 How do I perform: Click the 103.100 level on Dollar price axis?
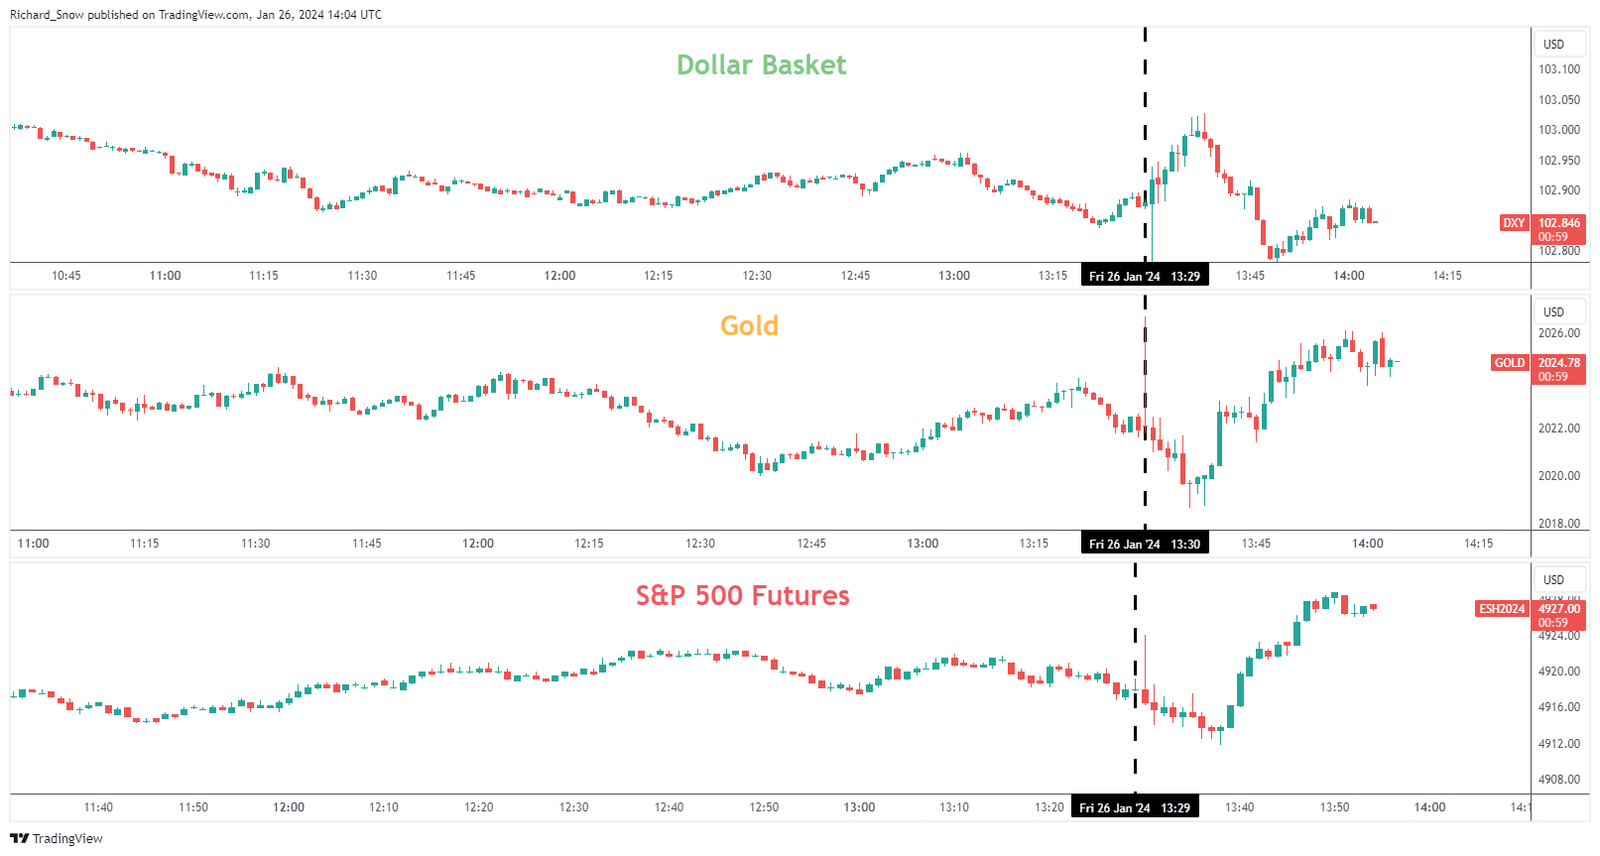1559,70
